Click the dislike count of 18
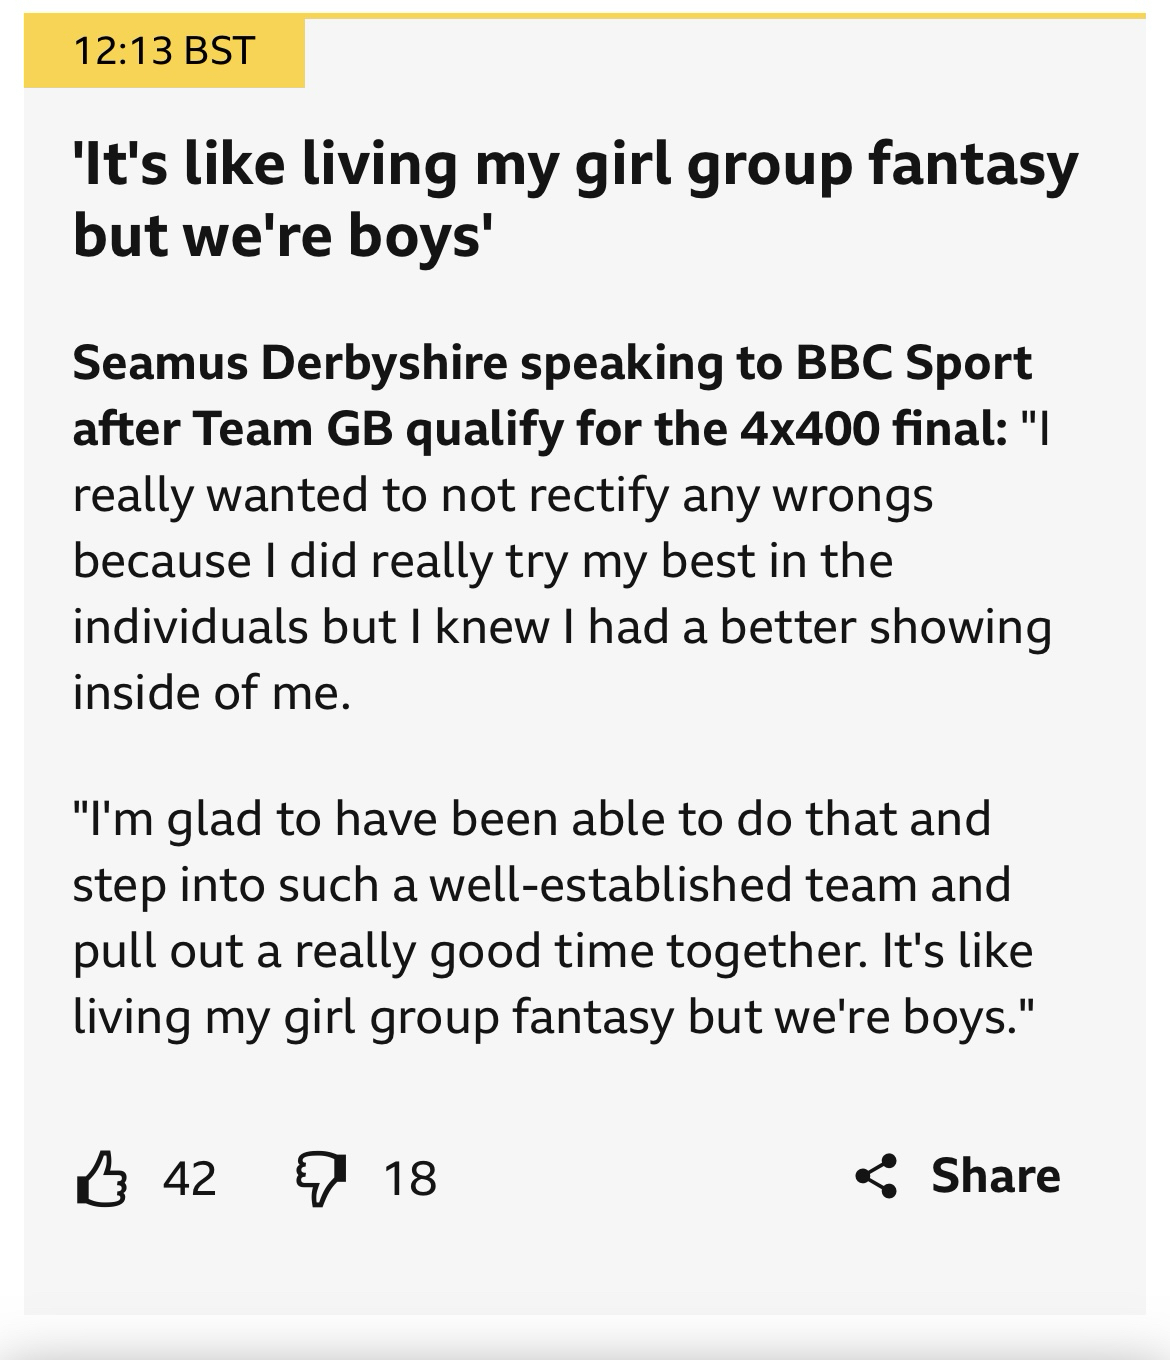 [410, 1178]
